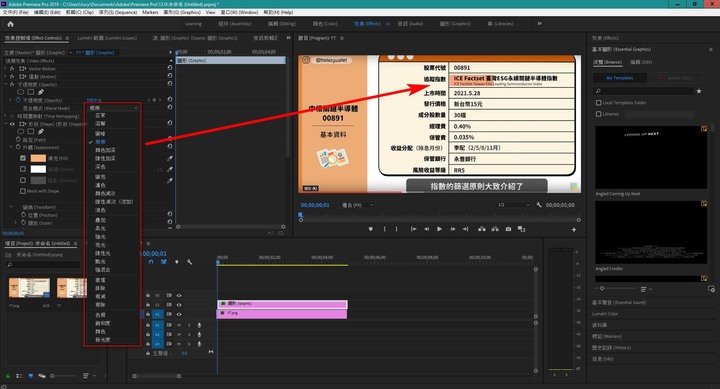Image resolution: width=720 pixels, height=389 pixels.
Task: Pick Fill color with its eyedropper
Action: (x=169, y=158)
